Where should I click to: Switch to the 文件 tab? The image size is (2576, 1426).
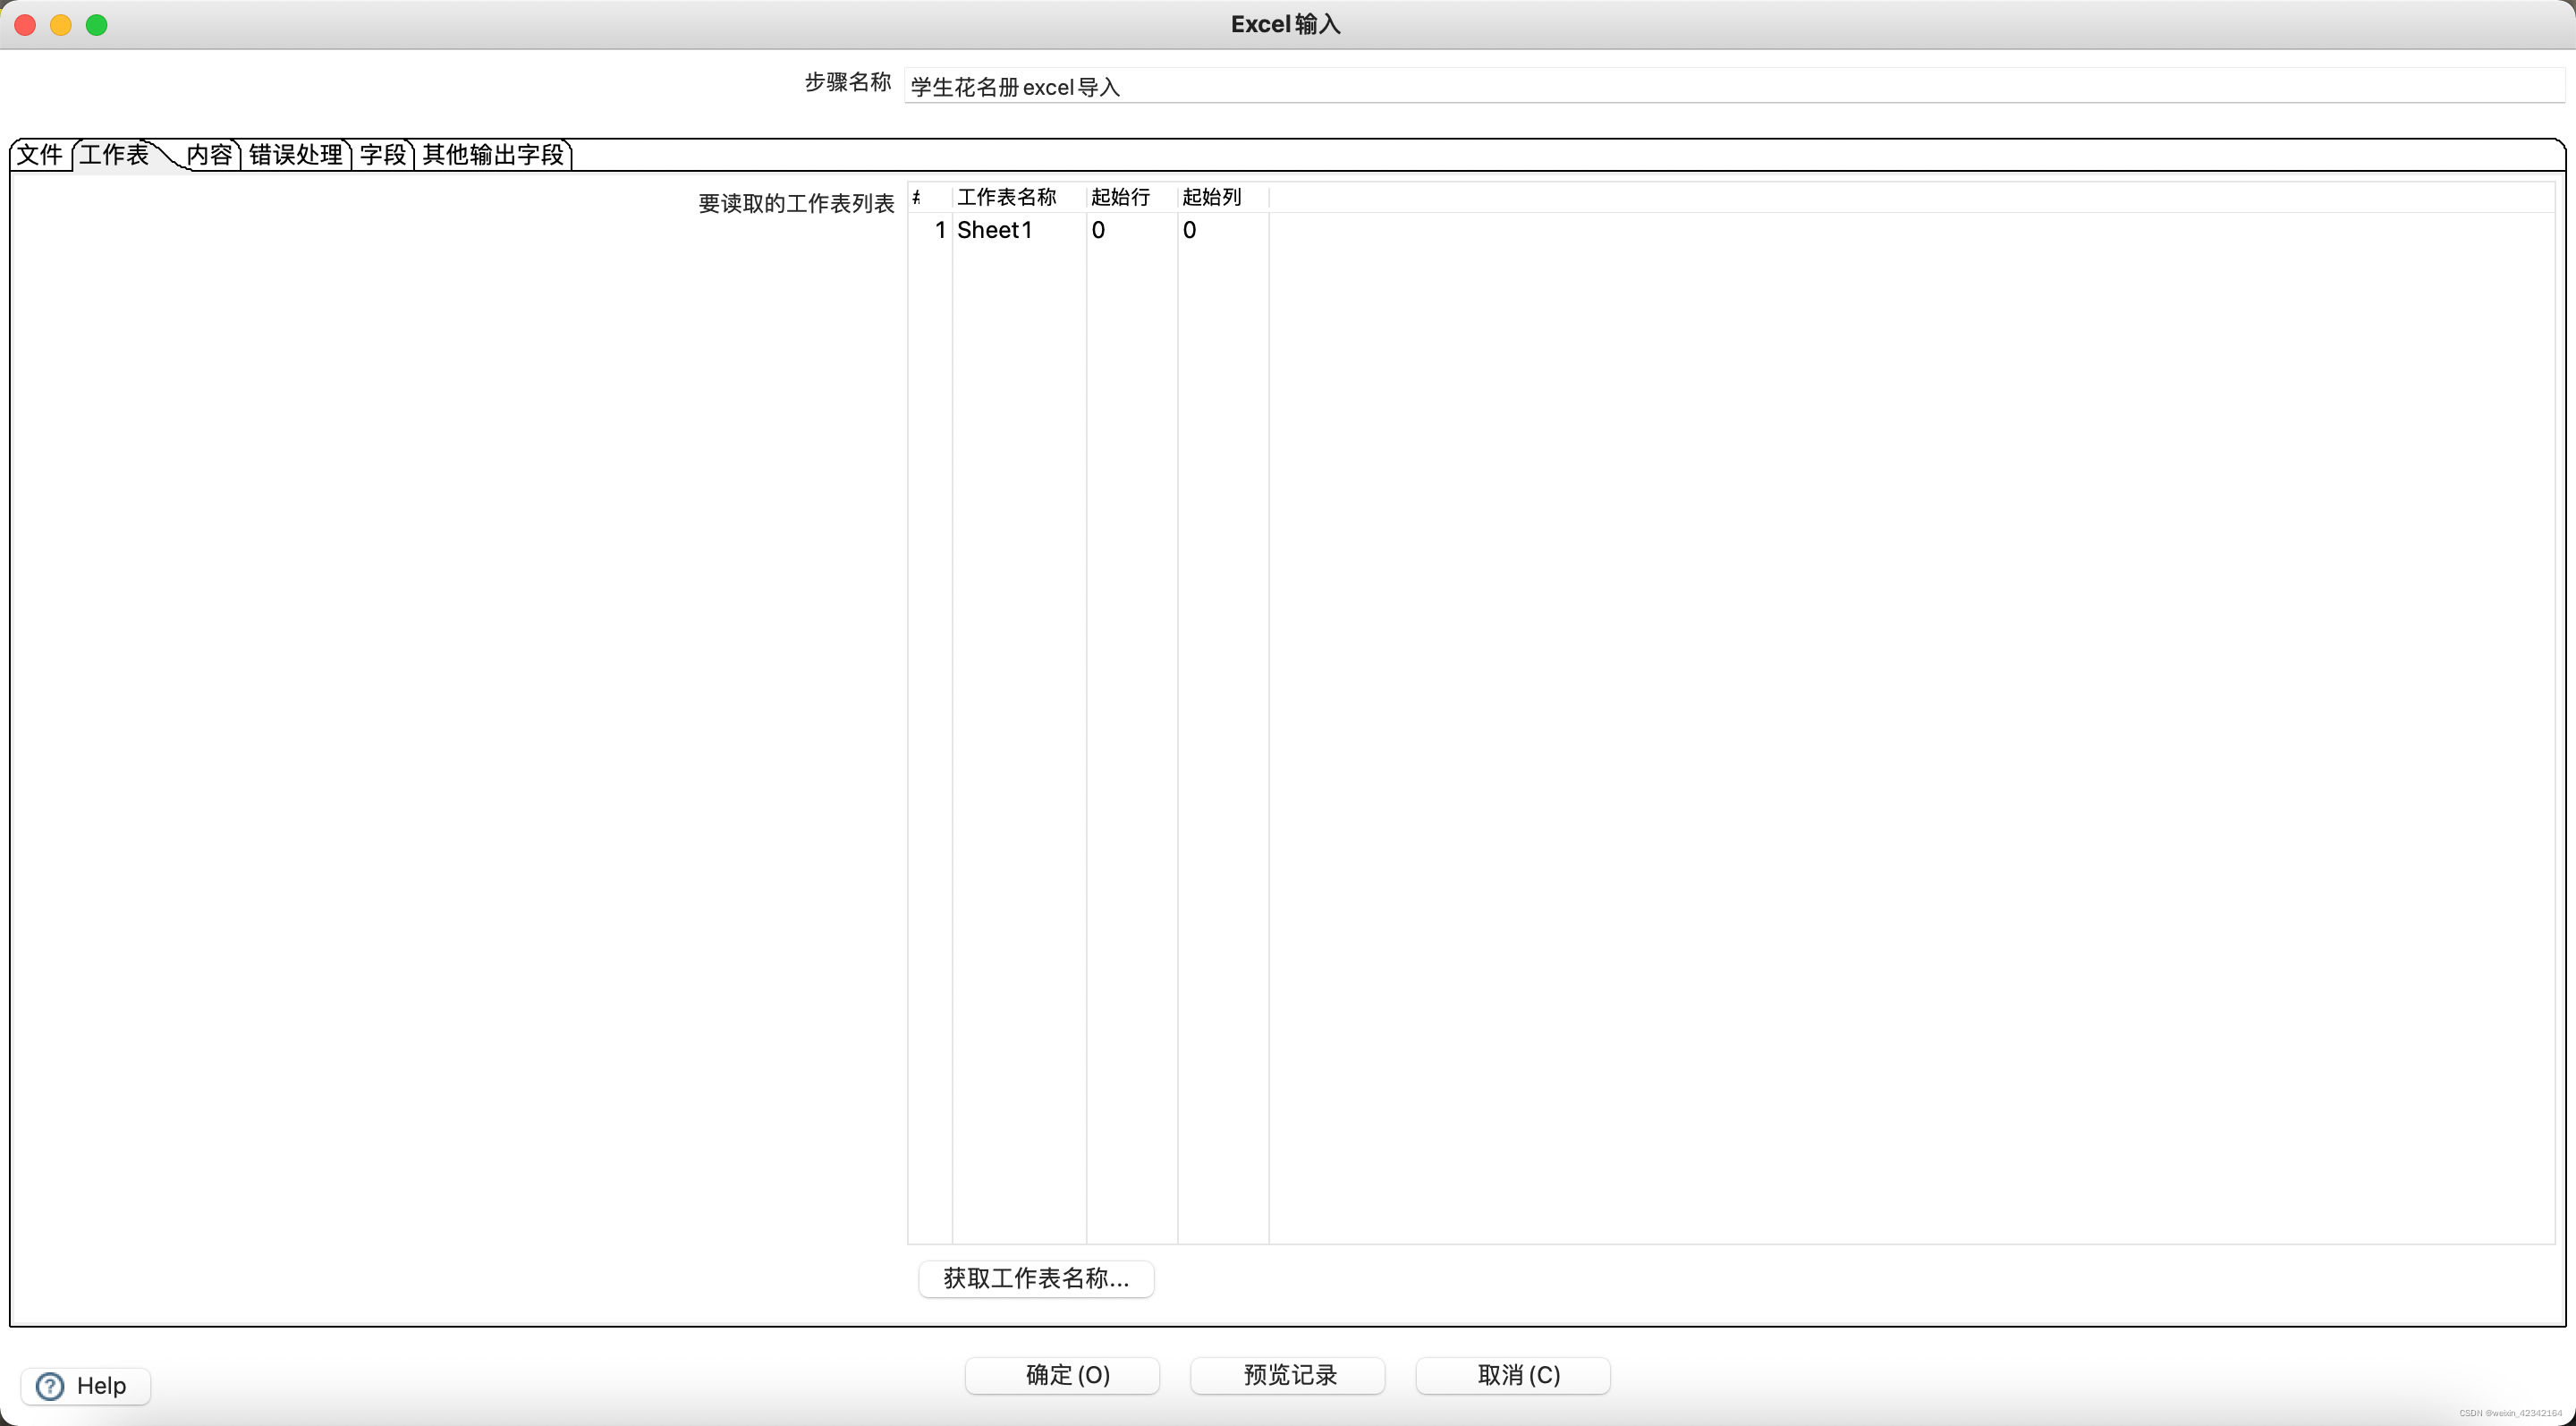point(40,154)
